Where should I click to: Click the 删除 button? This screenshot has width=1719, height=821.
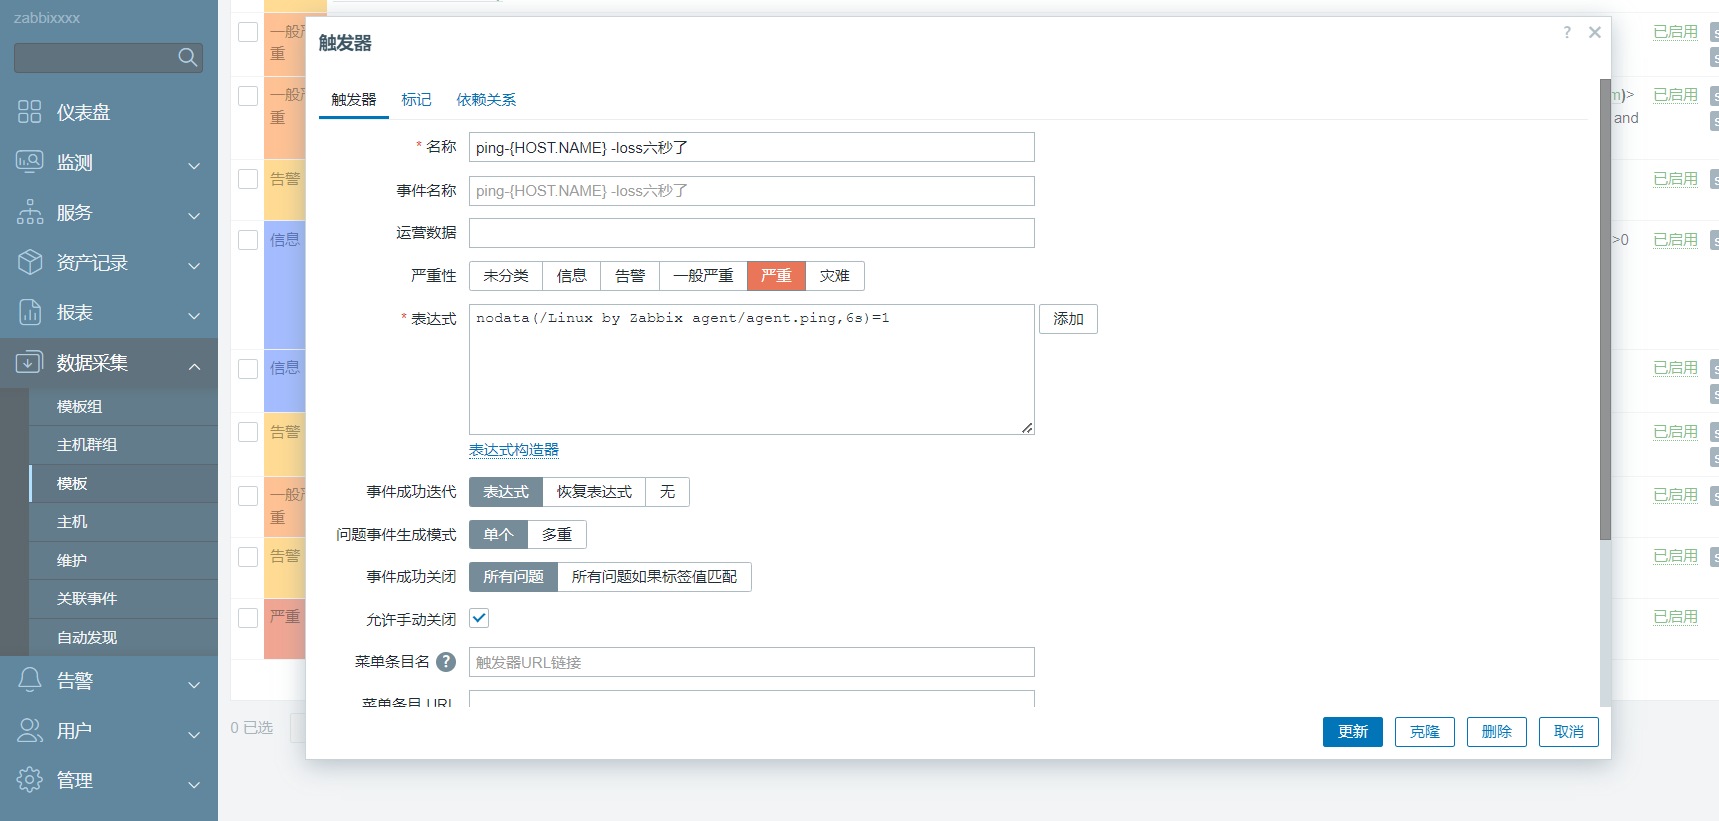point(1497,732)
